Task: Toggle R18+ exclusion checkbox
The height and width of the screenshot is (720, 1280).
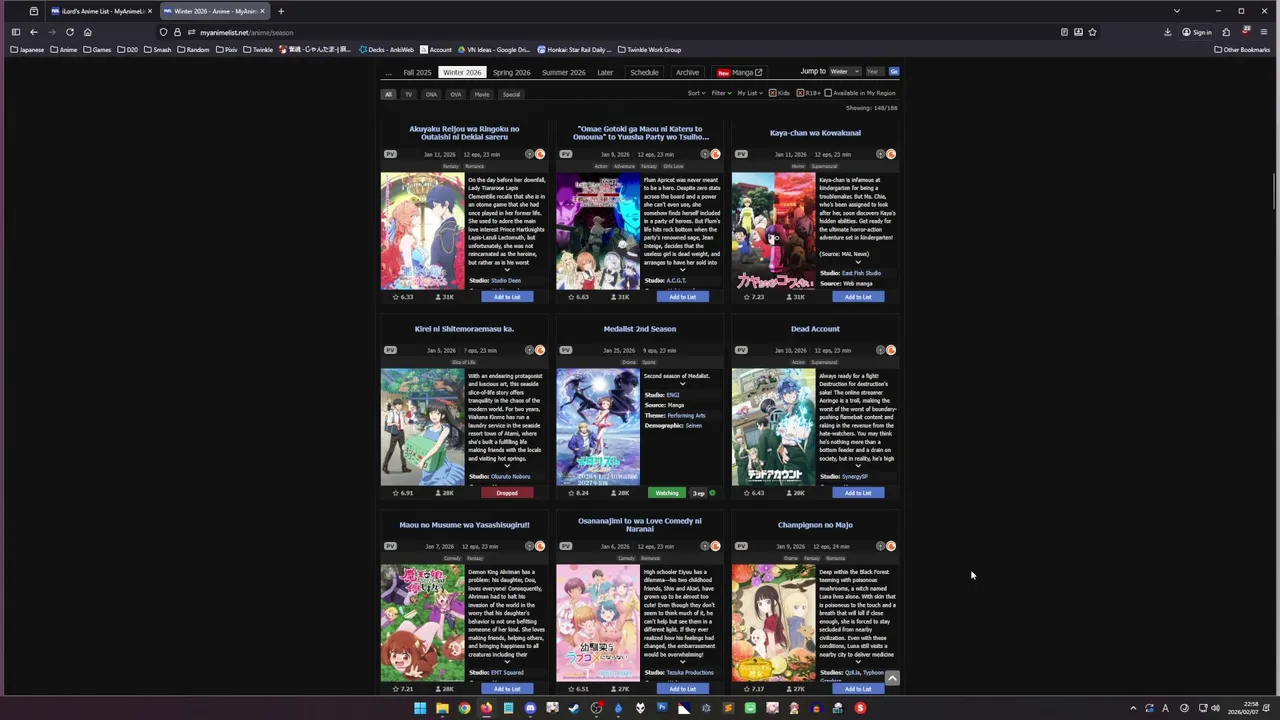Action: [800, 93]
